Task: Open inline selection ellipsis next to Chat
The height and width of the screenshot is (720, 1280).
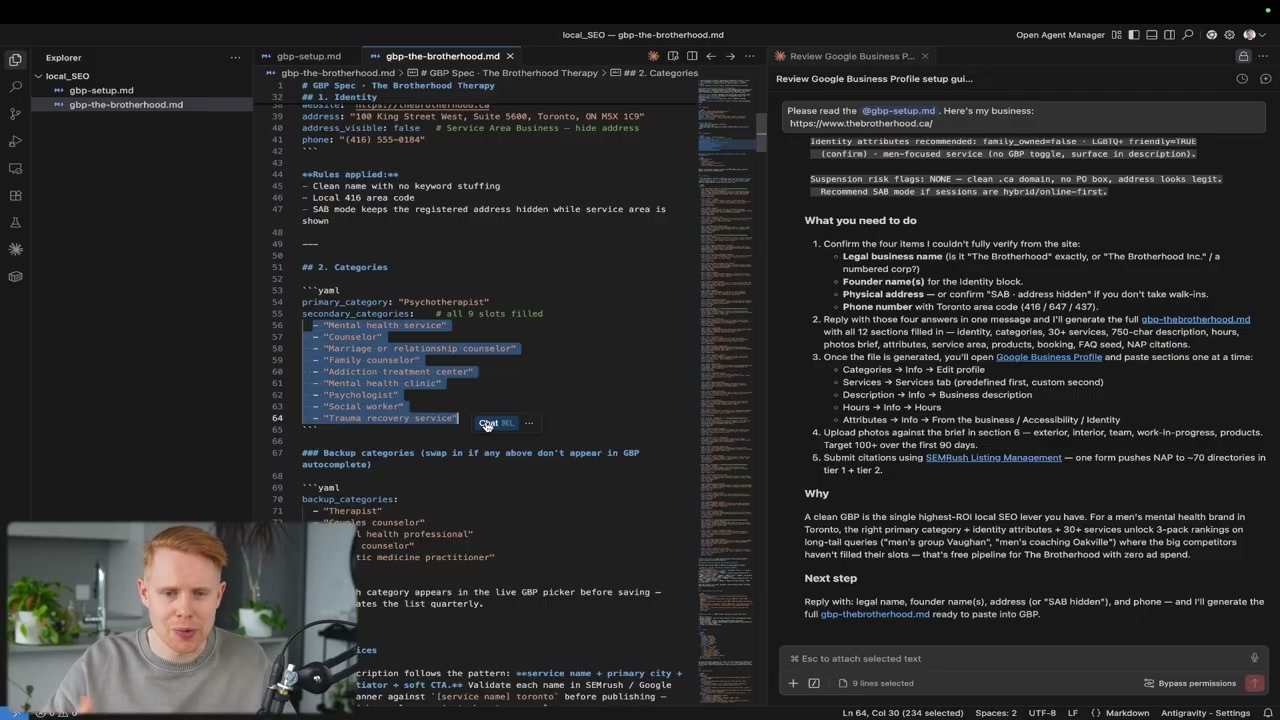Action: coord(529,423)
